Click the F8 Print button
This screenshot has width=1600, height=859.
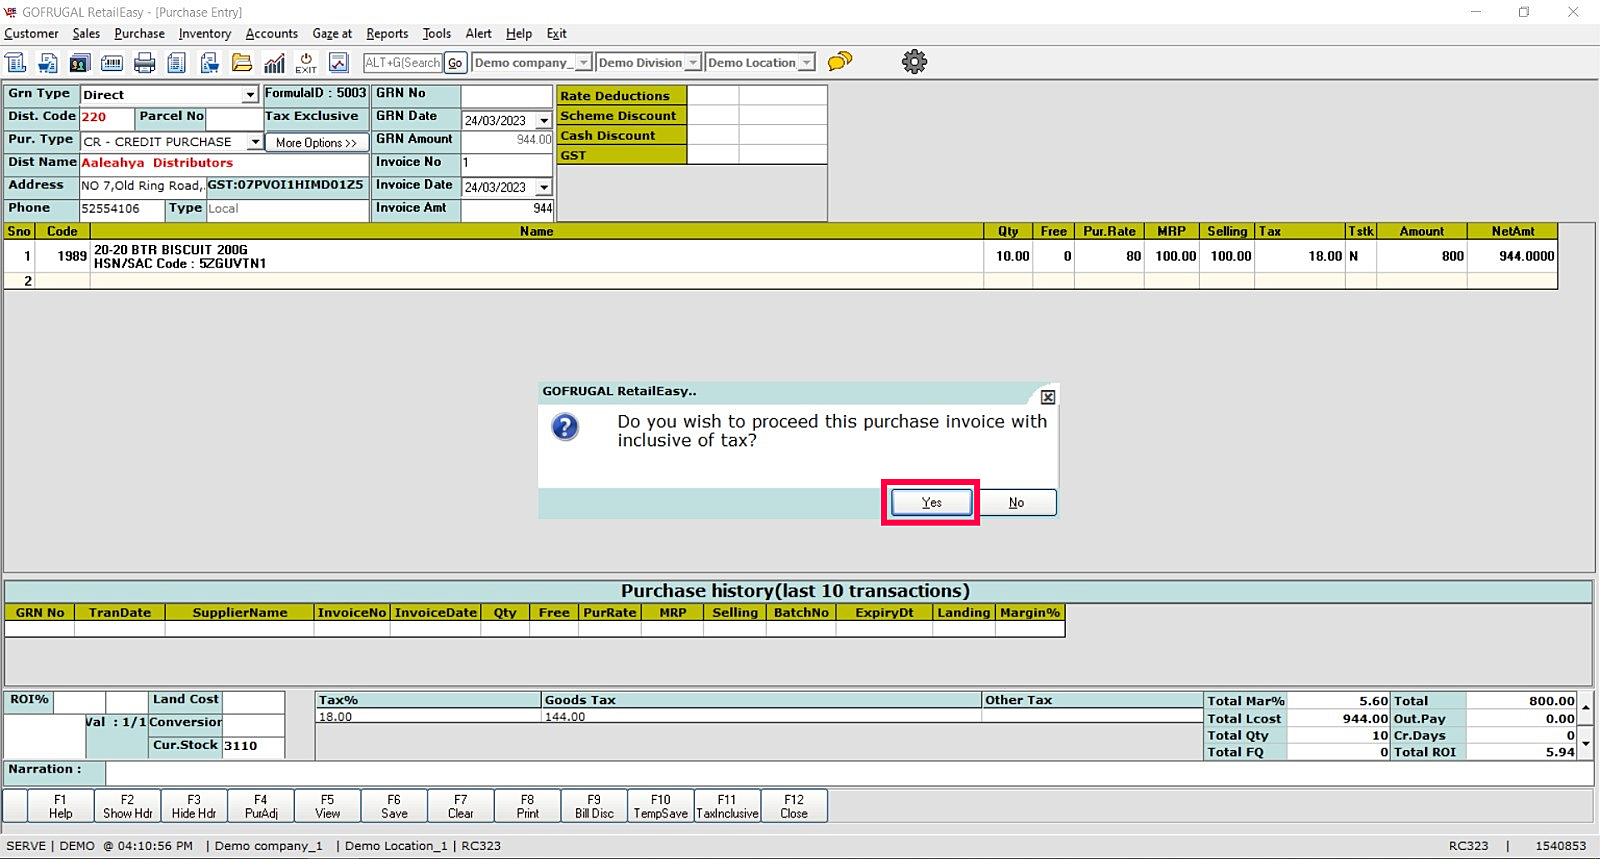528,806
